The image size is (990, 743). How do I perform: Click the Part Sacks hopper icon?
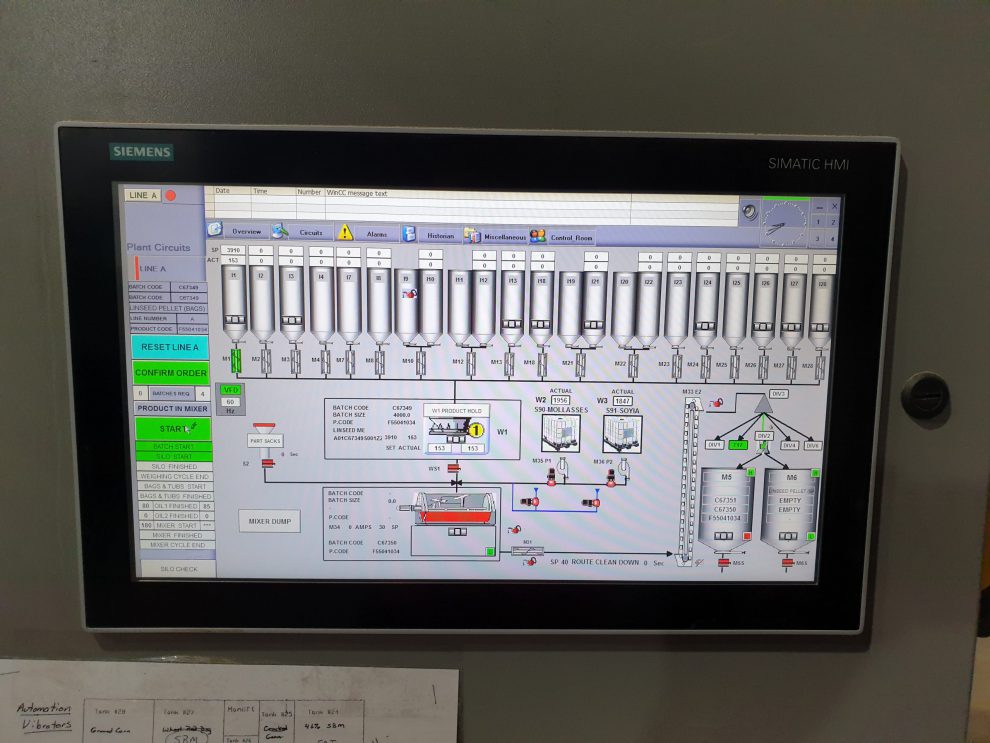(x=266, y=440)
